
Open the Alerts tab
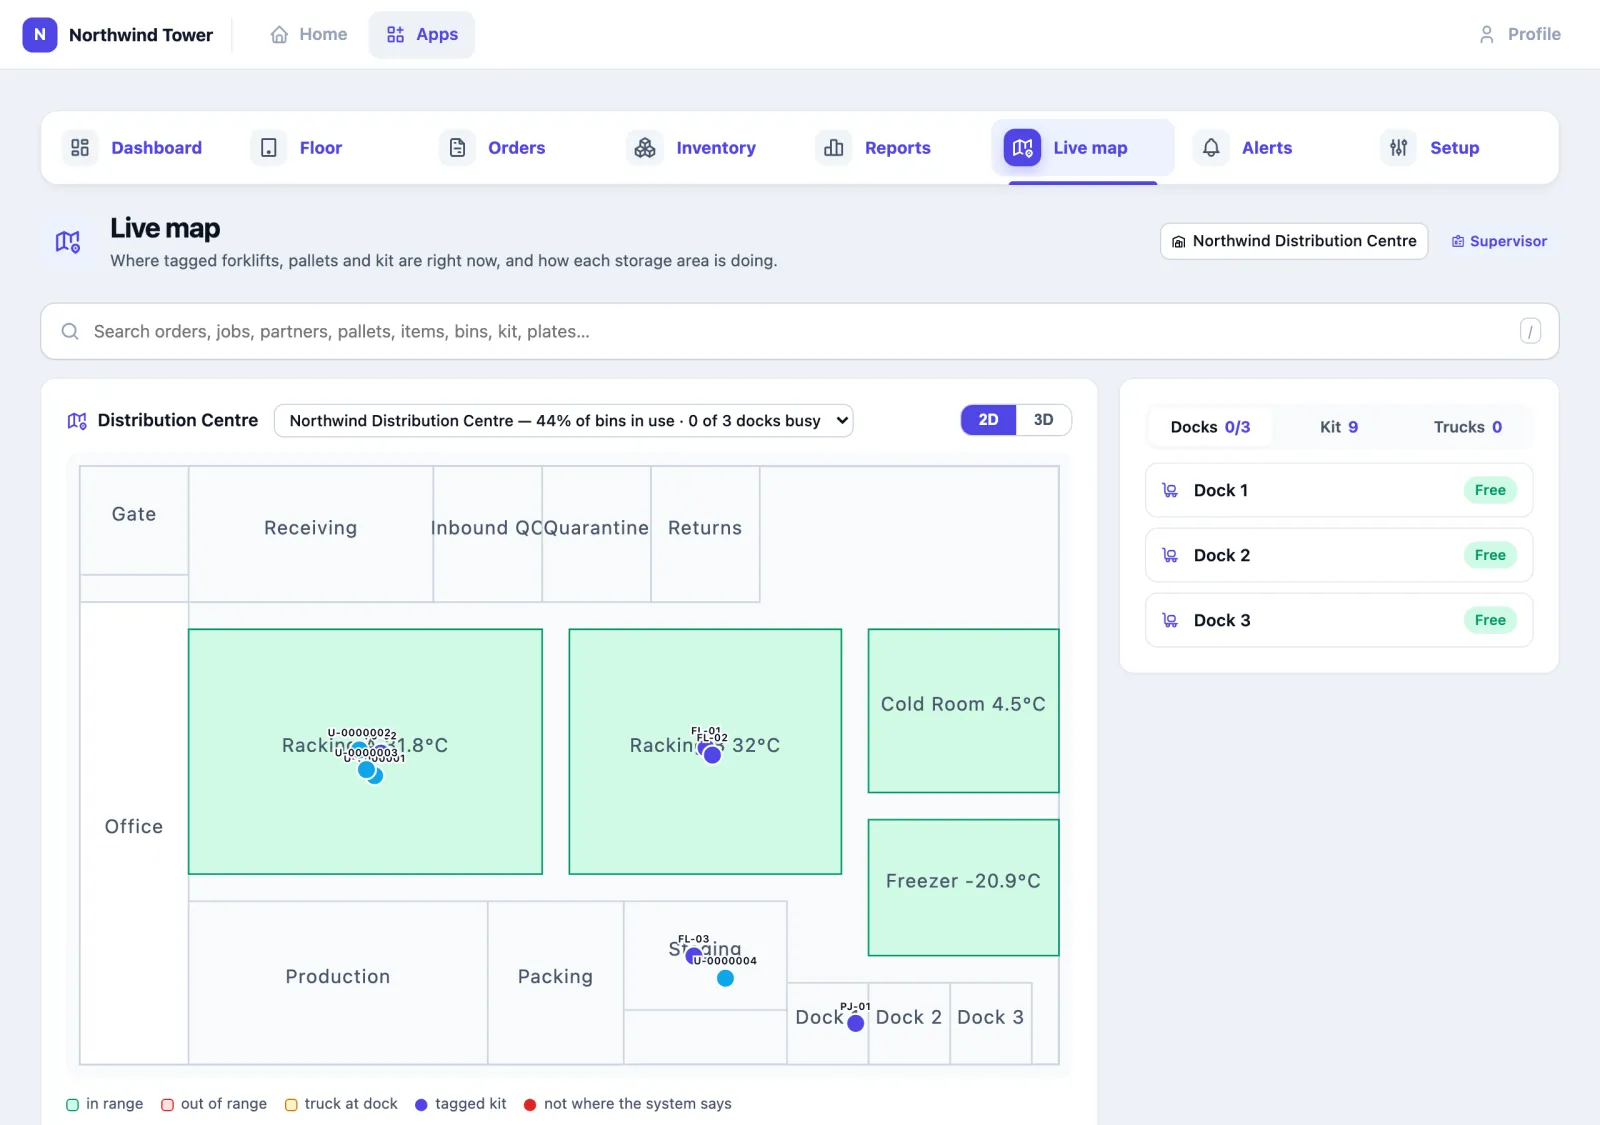click(1267, 148)
